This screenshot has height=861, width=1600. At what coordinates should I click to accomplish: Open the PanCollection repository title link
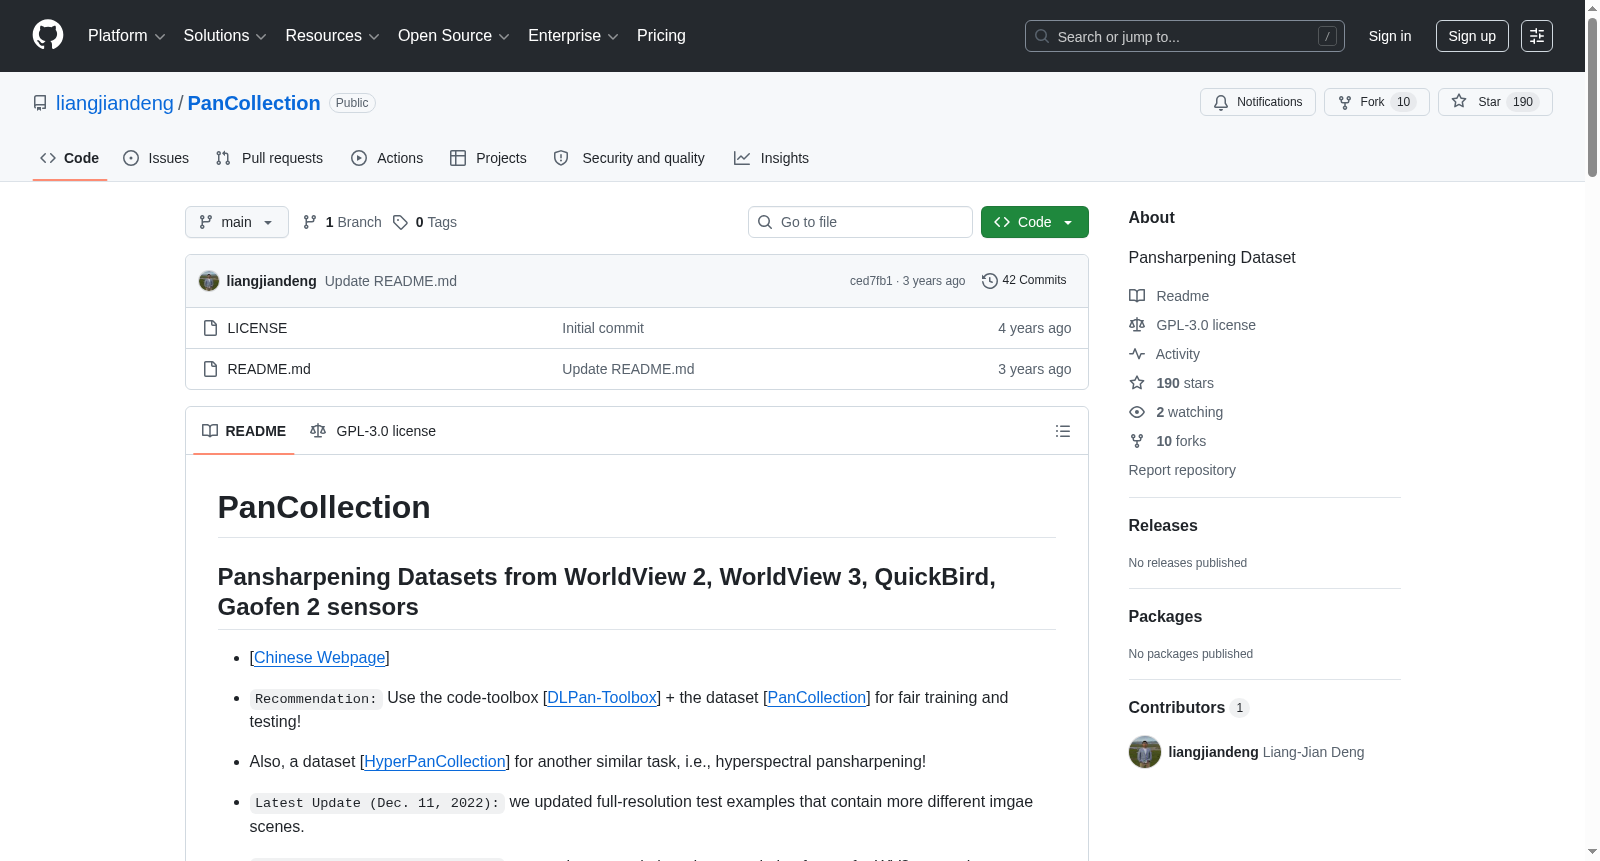254,103
